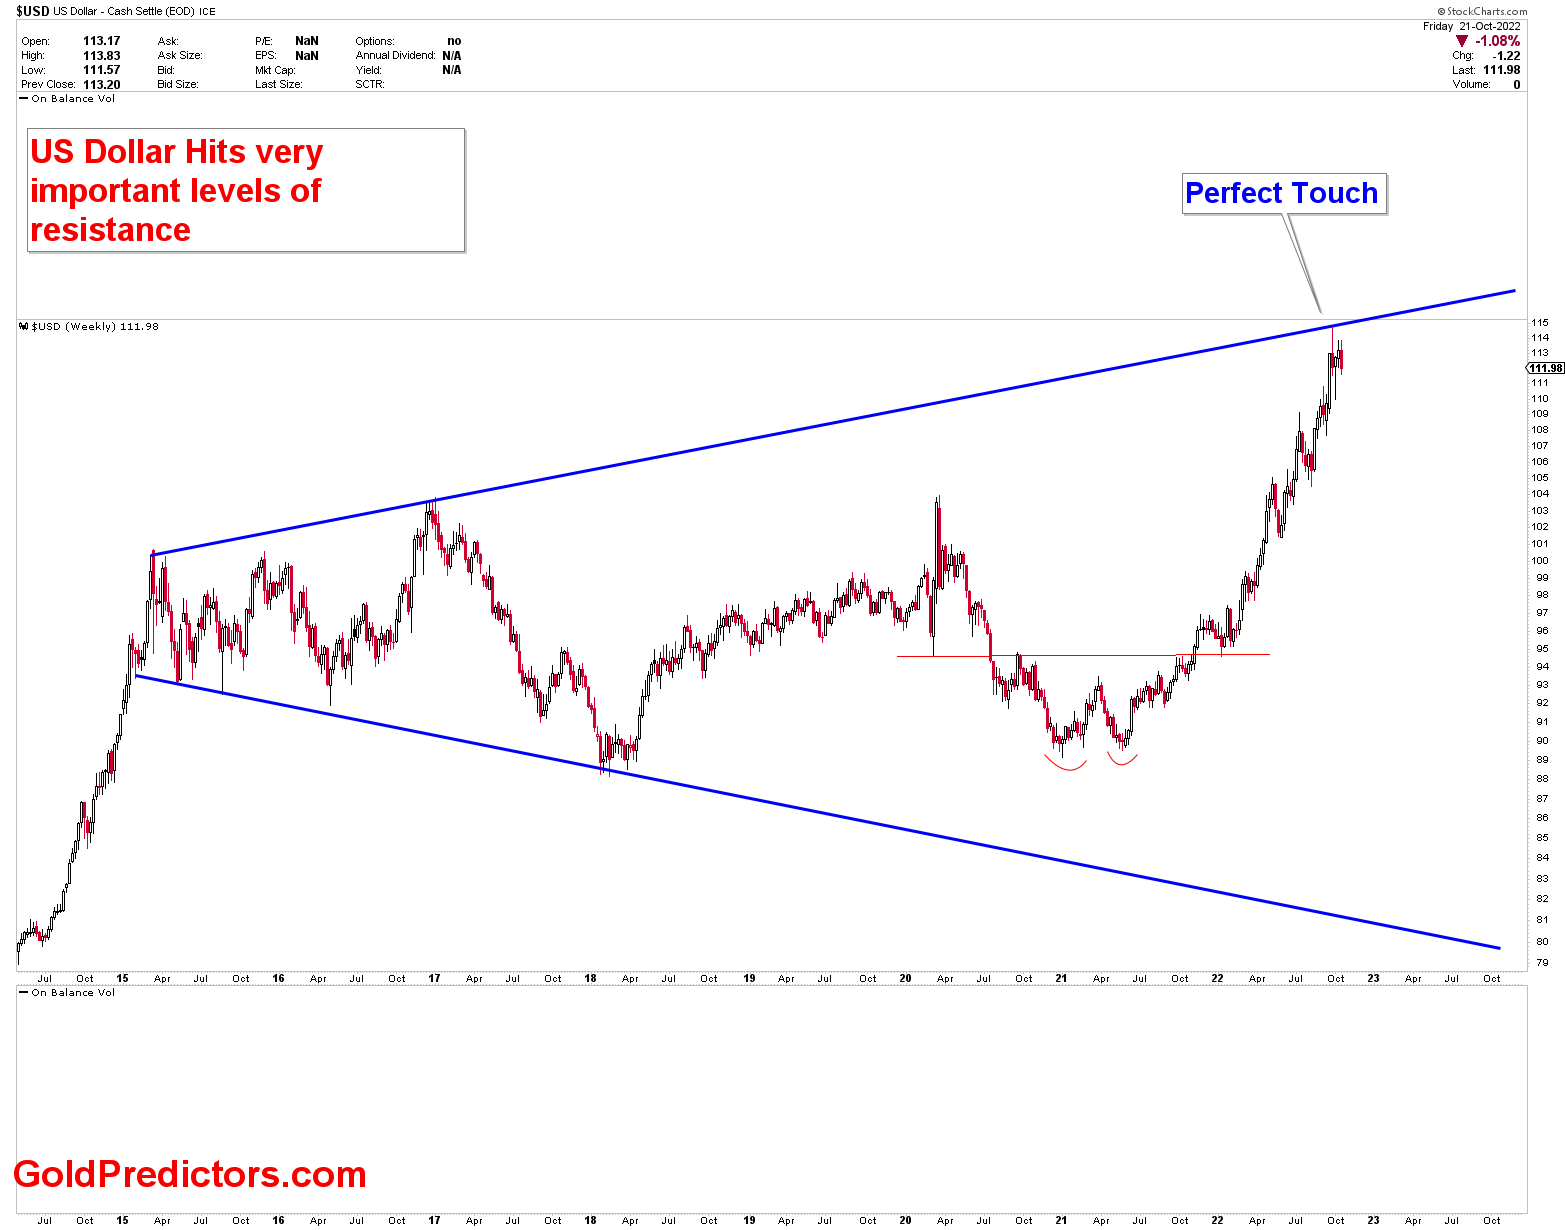Click the 115 level on price axis
Image resolution: width=1565 pixels, height=1230 pixels.
coord(1540,323)
